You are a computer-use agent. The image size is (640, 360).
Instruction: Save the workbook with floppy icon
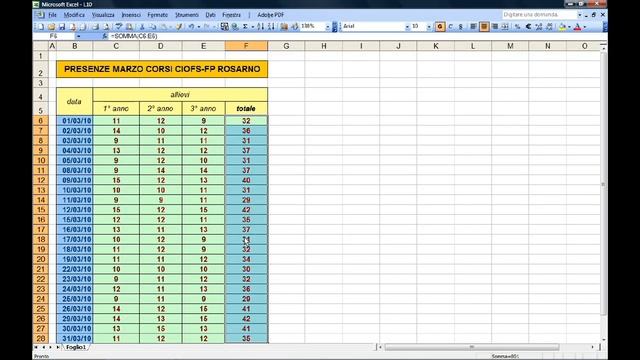62,27
